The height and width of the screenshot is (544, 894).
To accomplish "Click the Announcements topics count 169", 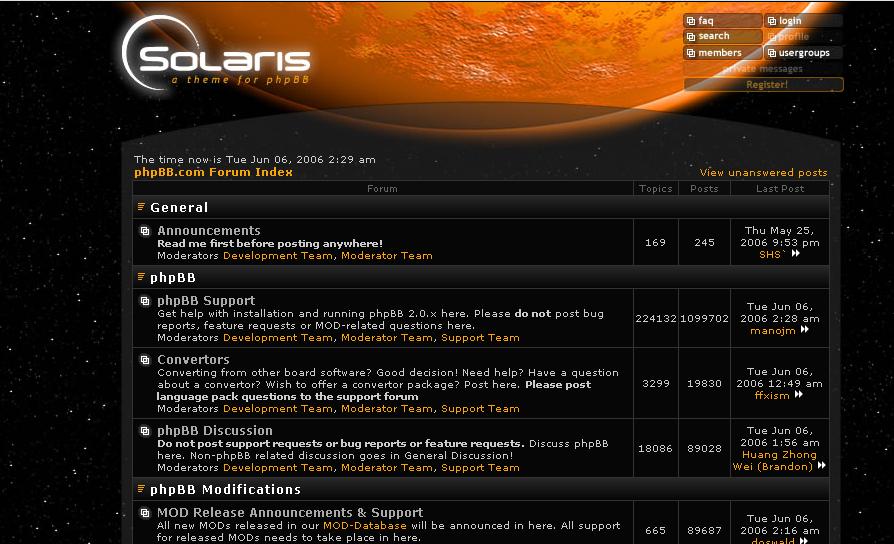I will pyautogui.click(x=655, y=242).
